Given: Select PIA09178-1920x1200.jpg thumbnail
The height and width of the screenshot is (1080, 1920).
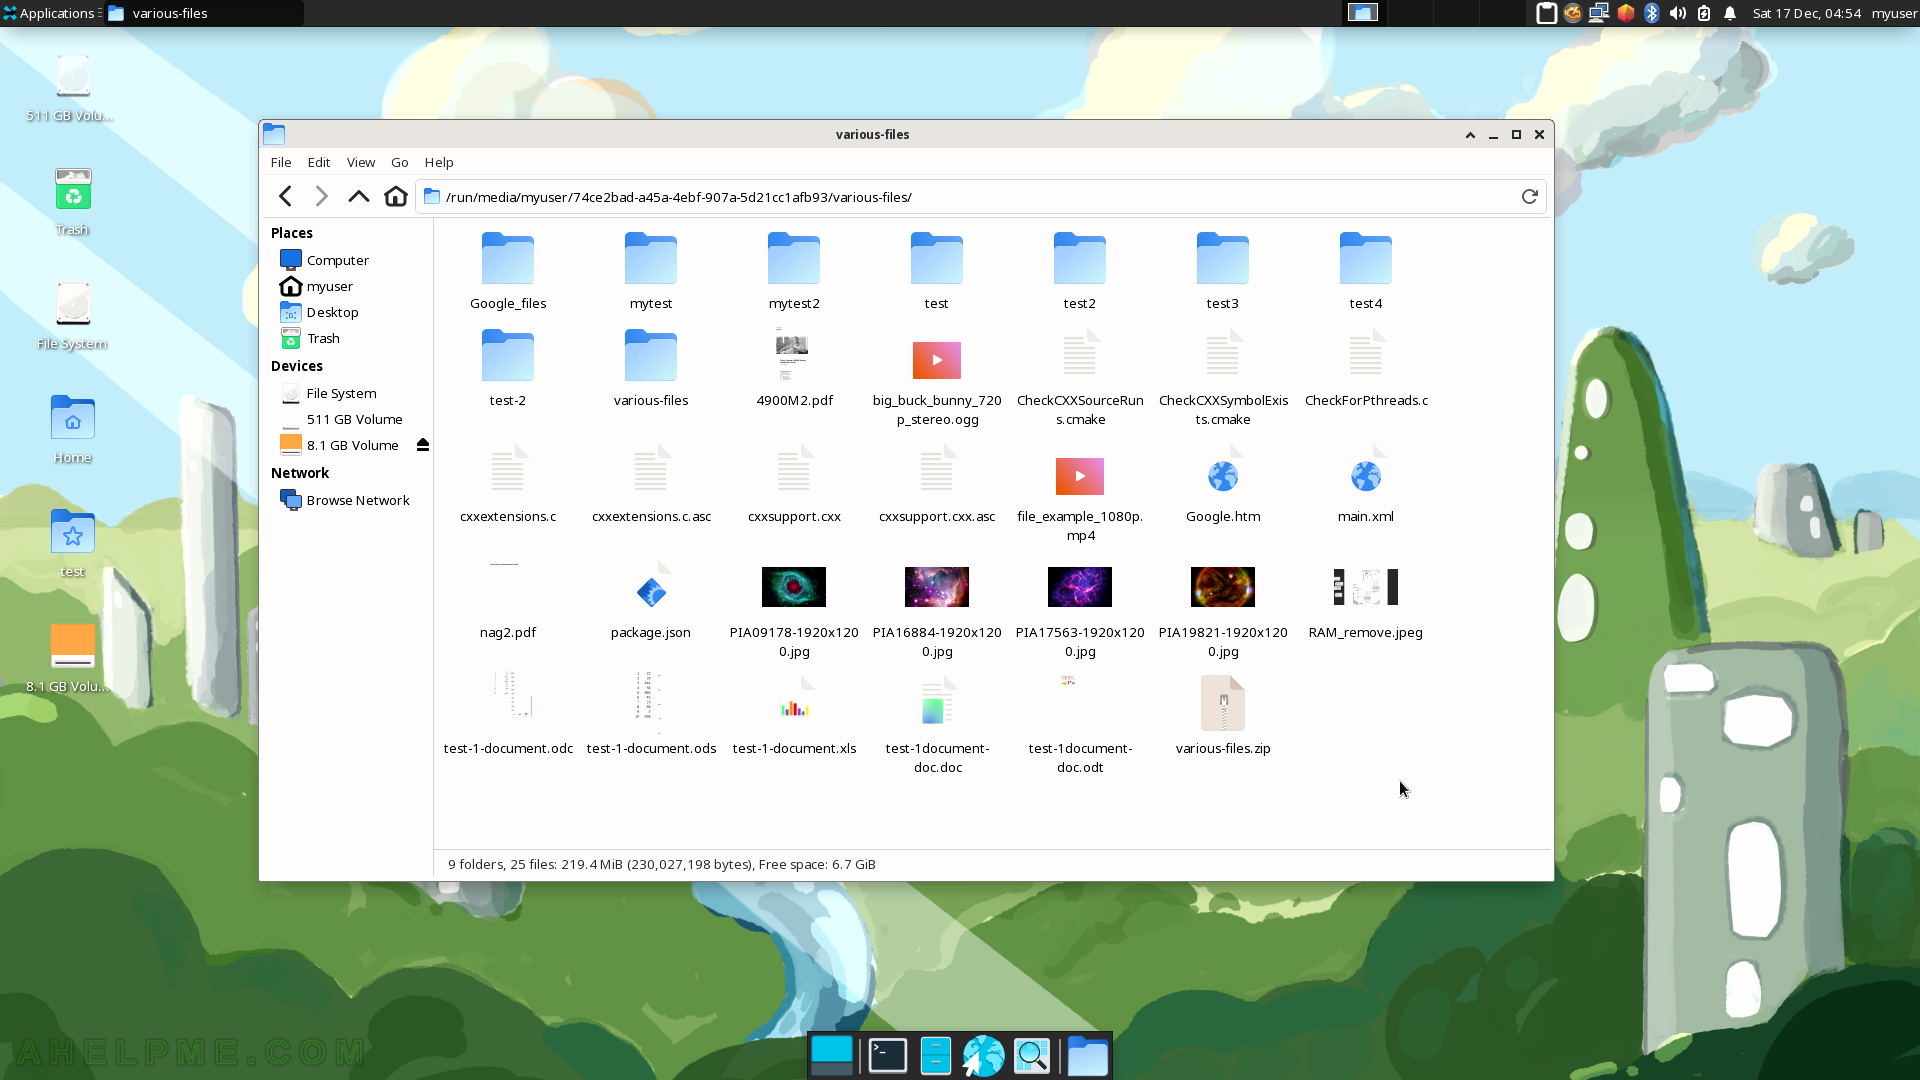Looking at the screenshot, I should coord(794,587).
